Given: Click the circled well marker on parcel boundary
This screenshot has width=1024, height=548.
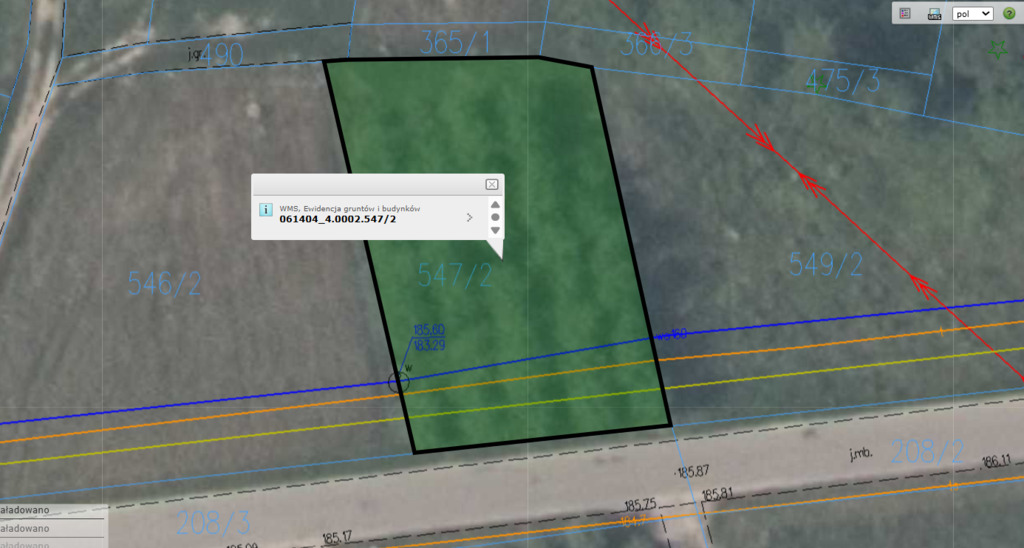Looking at the screenshot, I should (x=399, y=381).
